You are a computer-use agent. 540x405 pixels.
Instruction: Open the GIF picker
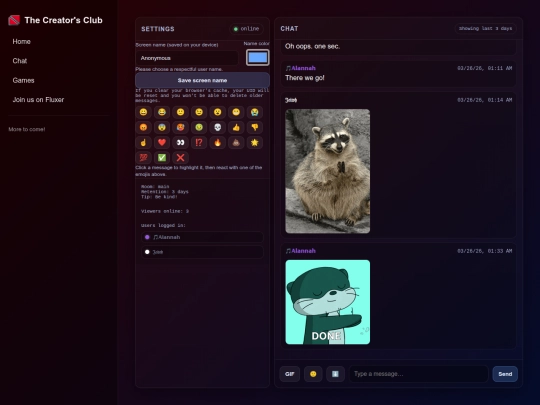click(290, 374)
